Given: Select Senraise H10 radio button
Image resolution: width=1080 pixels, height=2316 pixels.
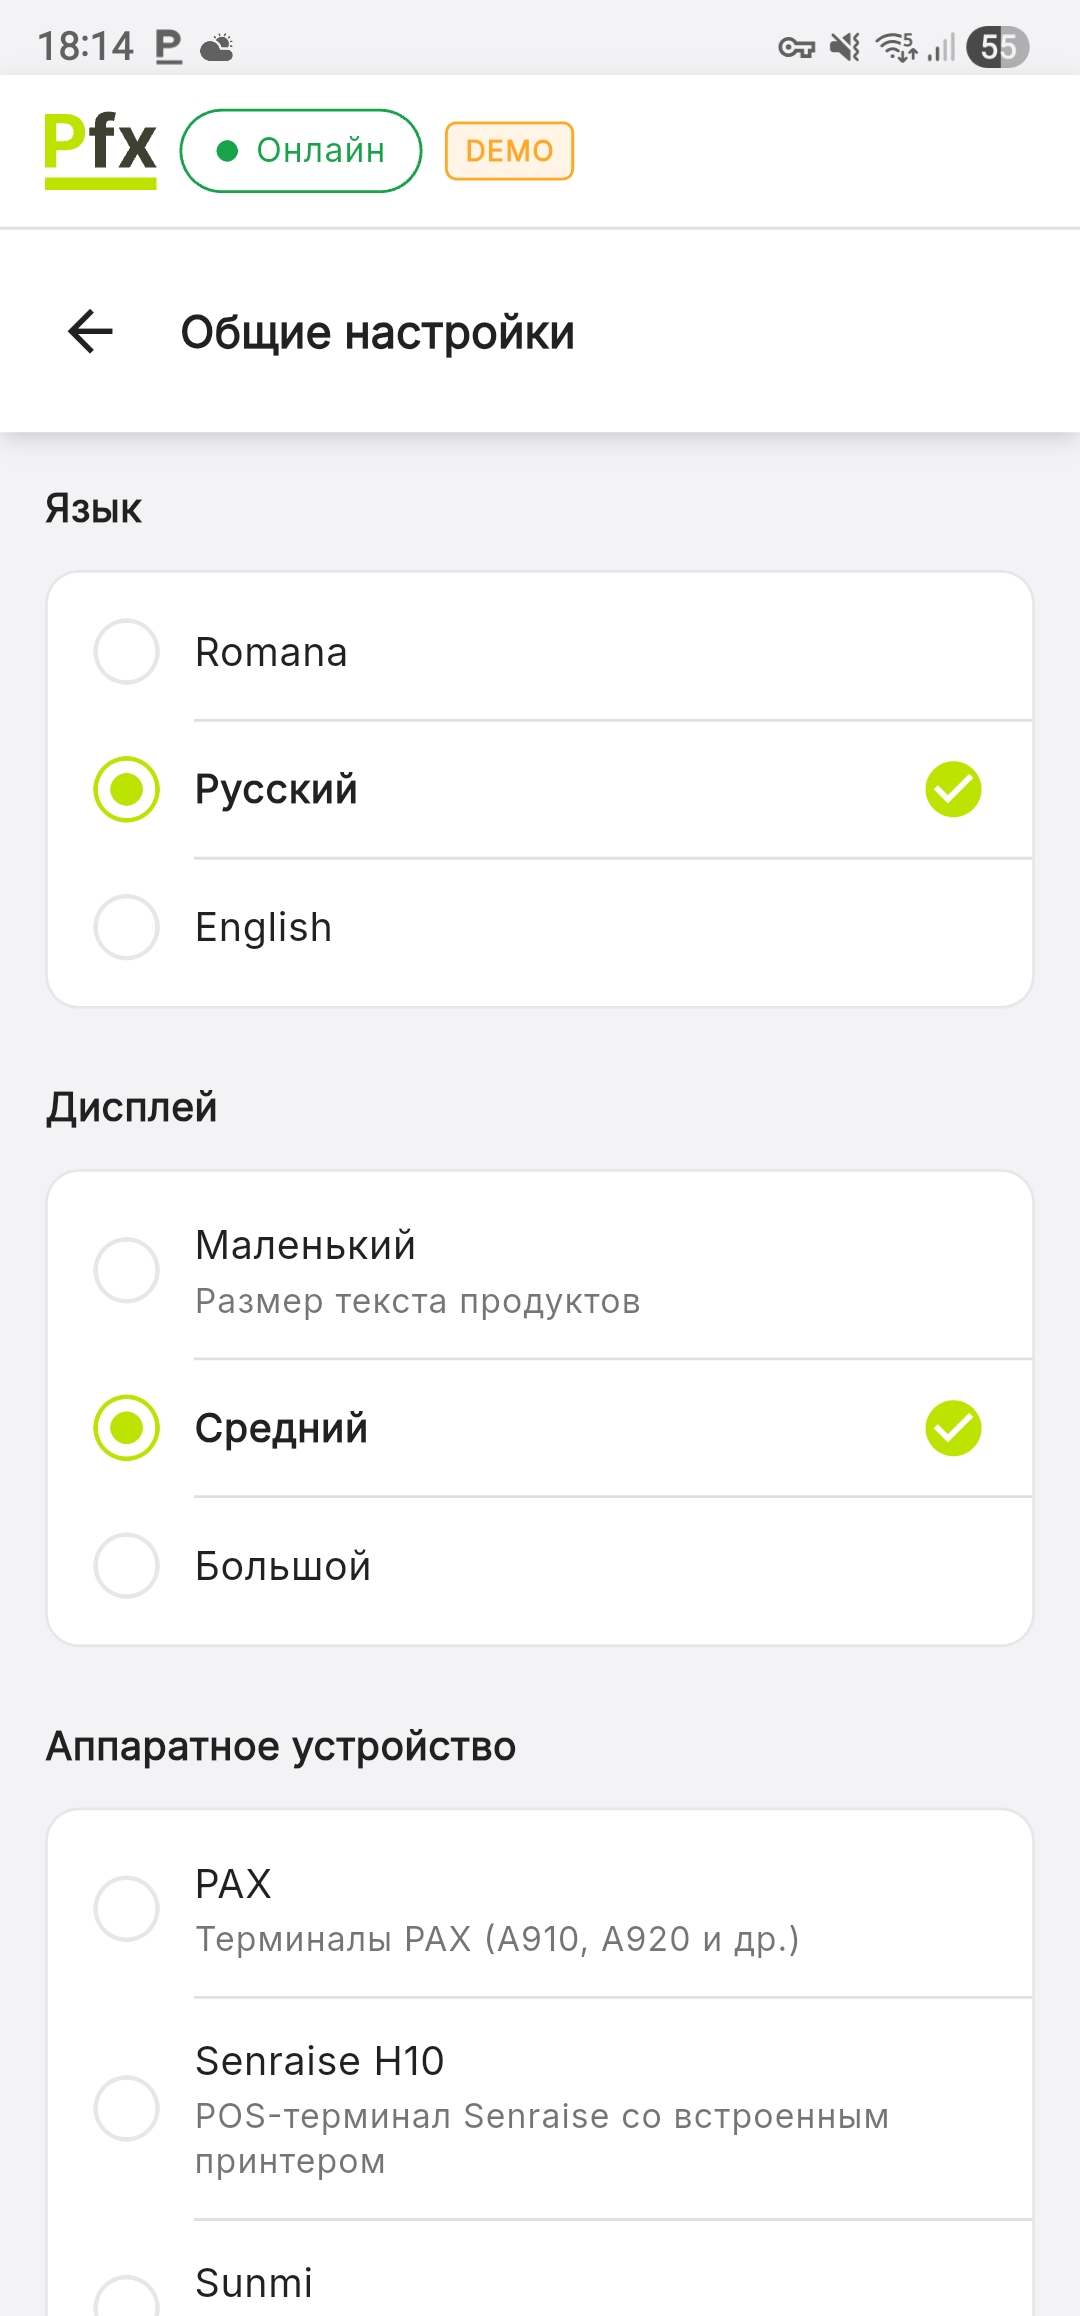Looking at the screenshot, I should tap(127, 2108).
